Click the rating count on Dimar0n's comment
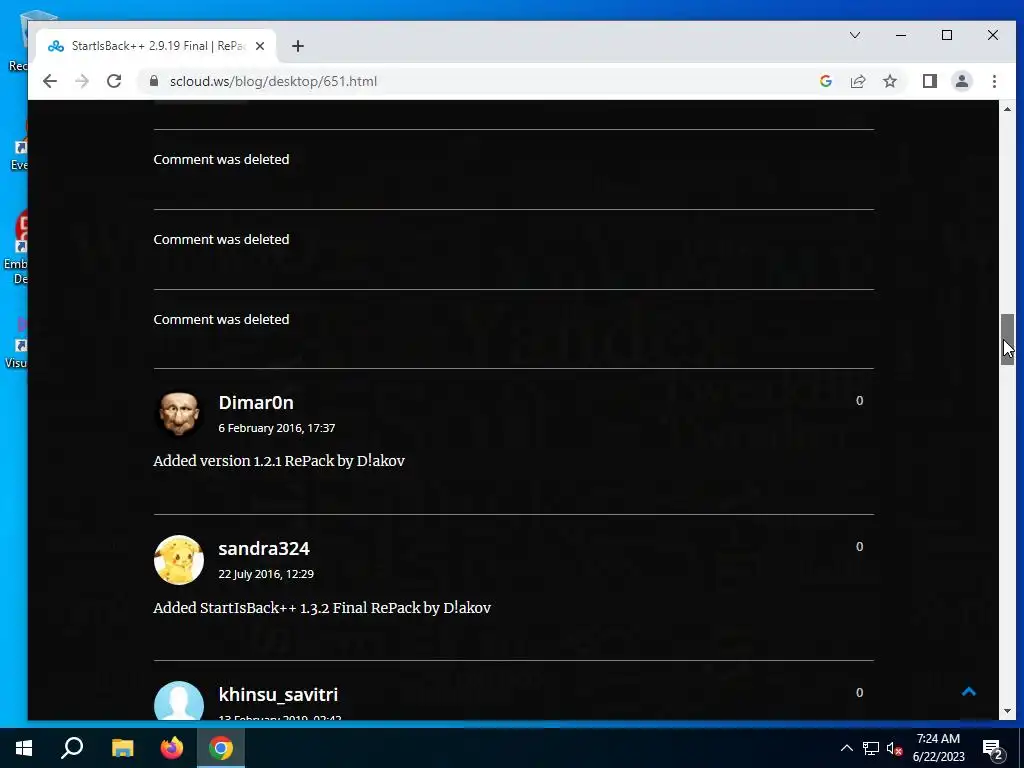Viewport: 1024px width, 768px height. click(859, 400)
